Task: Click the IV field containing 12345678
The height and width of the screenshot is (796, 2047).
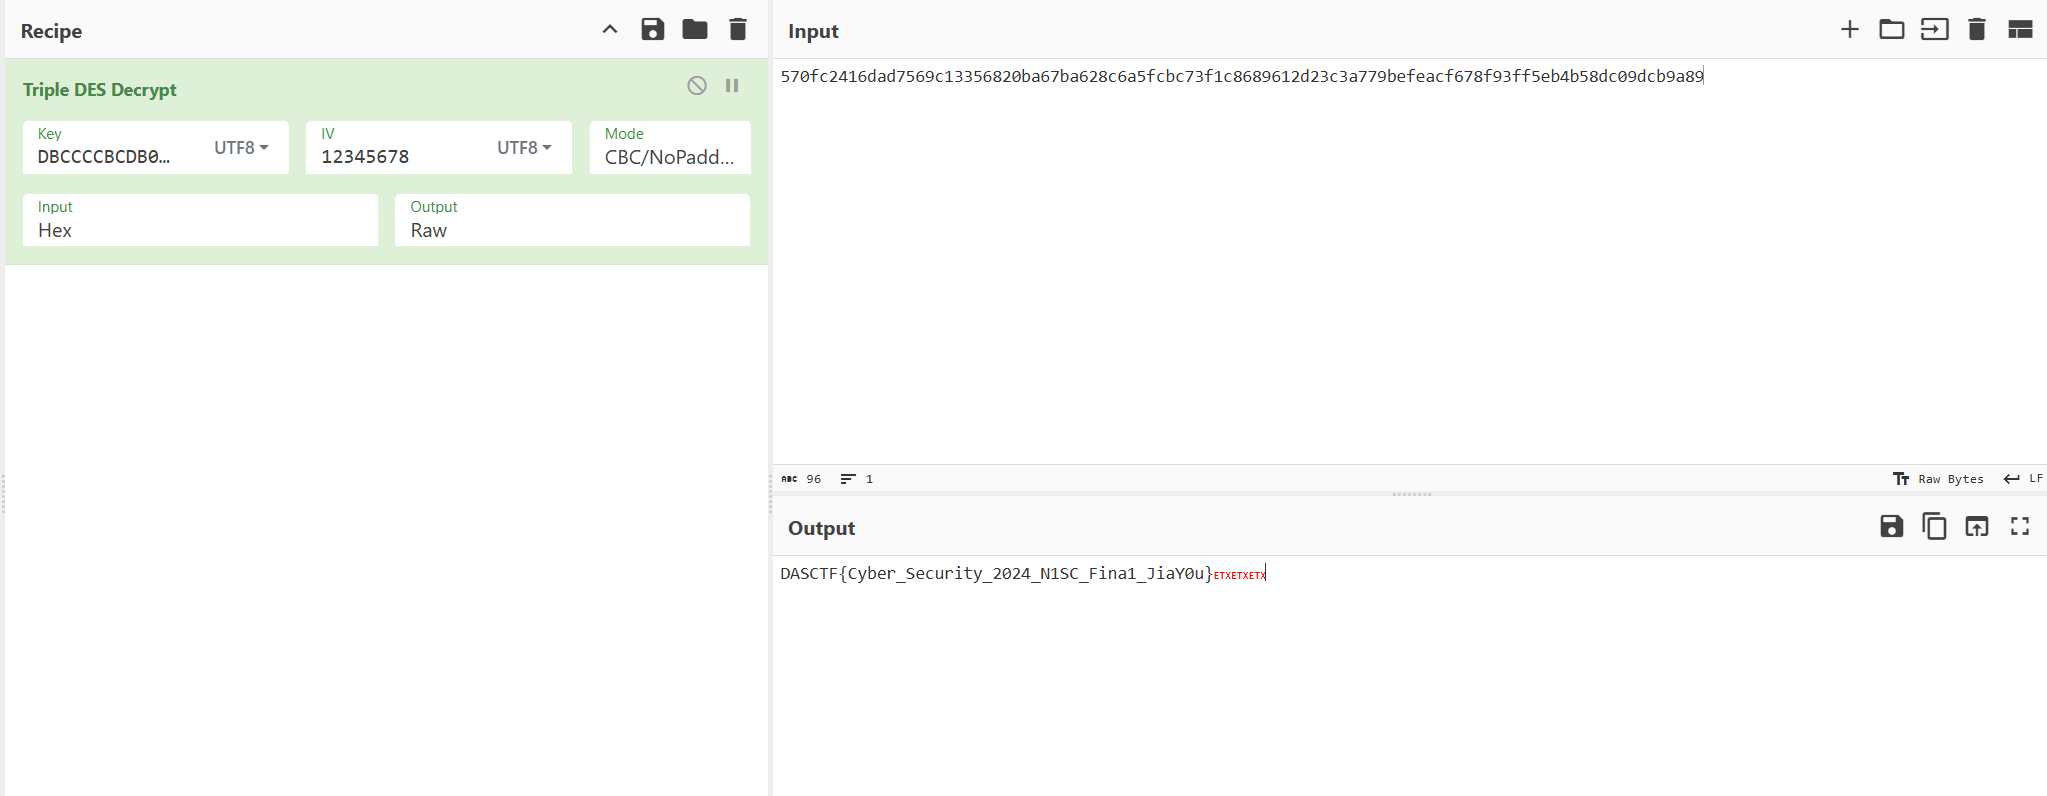Action: [x=400, y=157]
